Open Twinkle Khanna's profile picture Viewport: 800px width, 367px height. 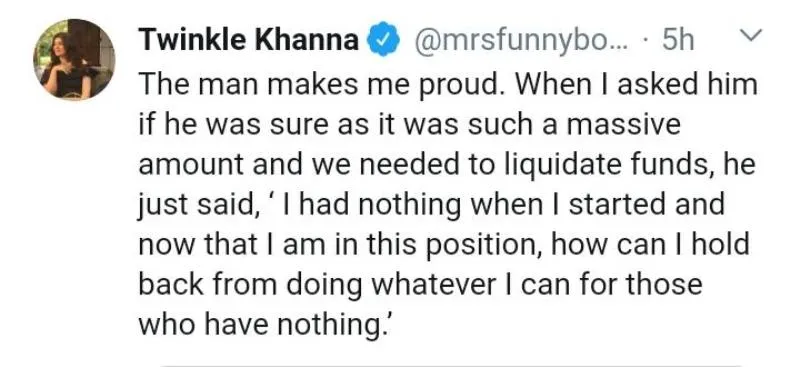pyautogui.click(x=74, y=60)
